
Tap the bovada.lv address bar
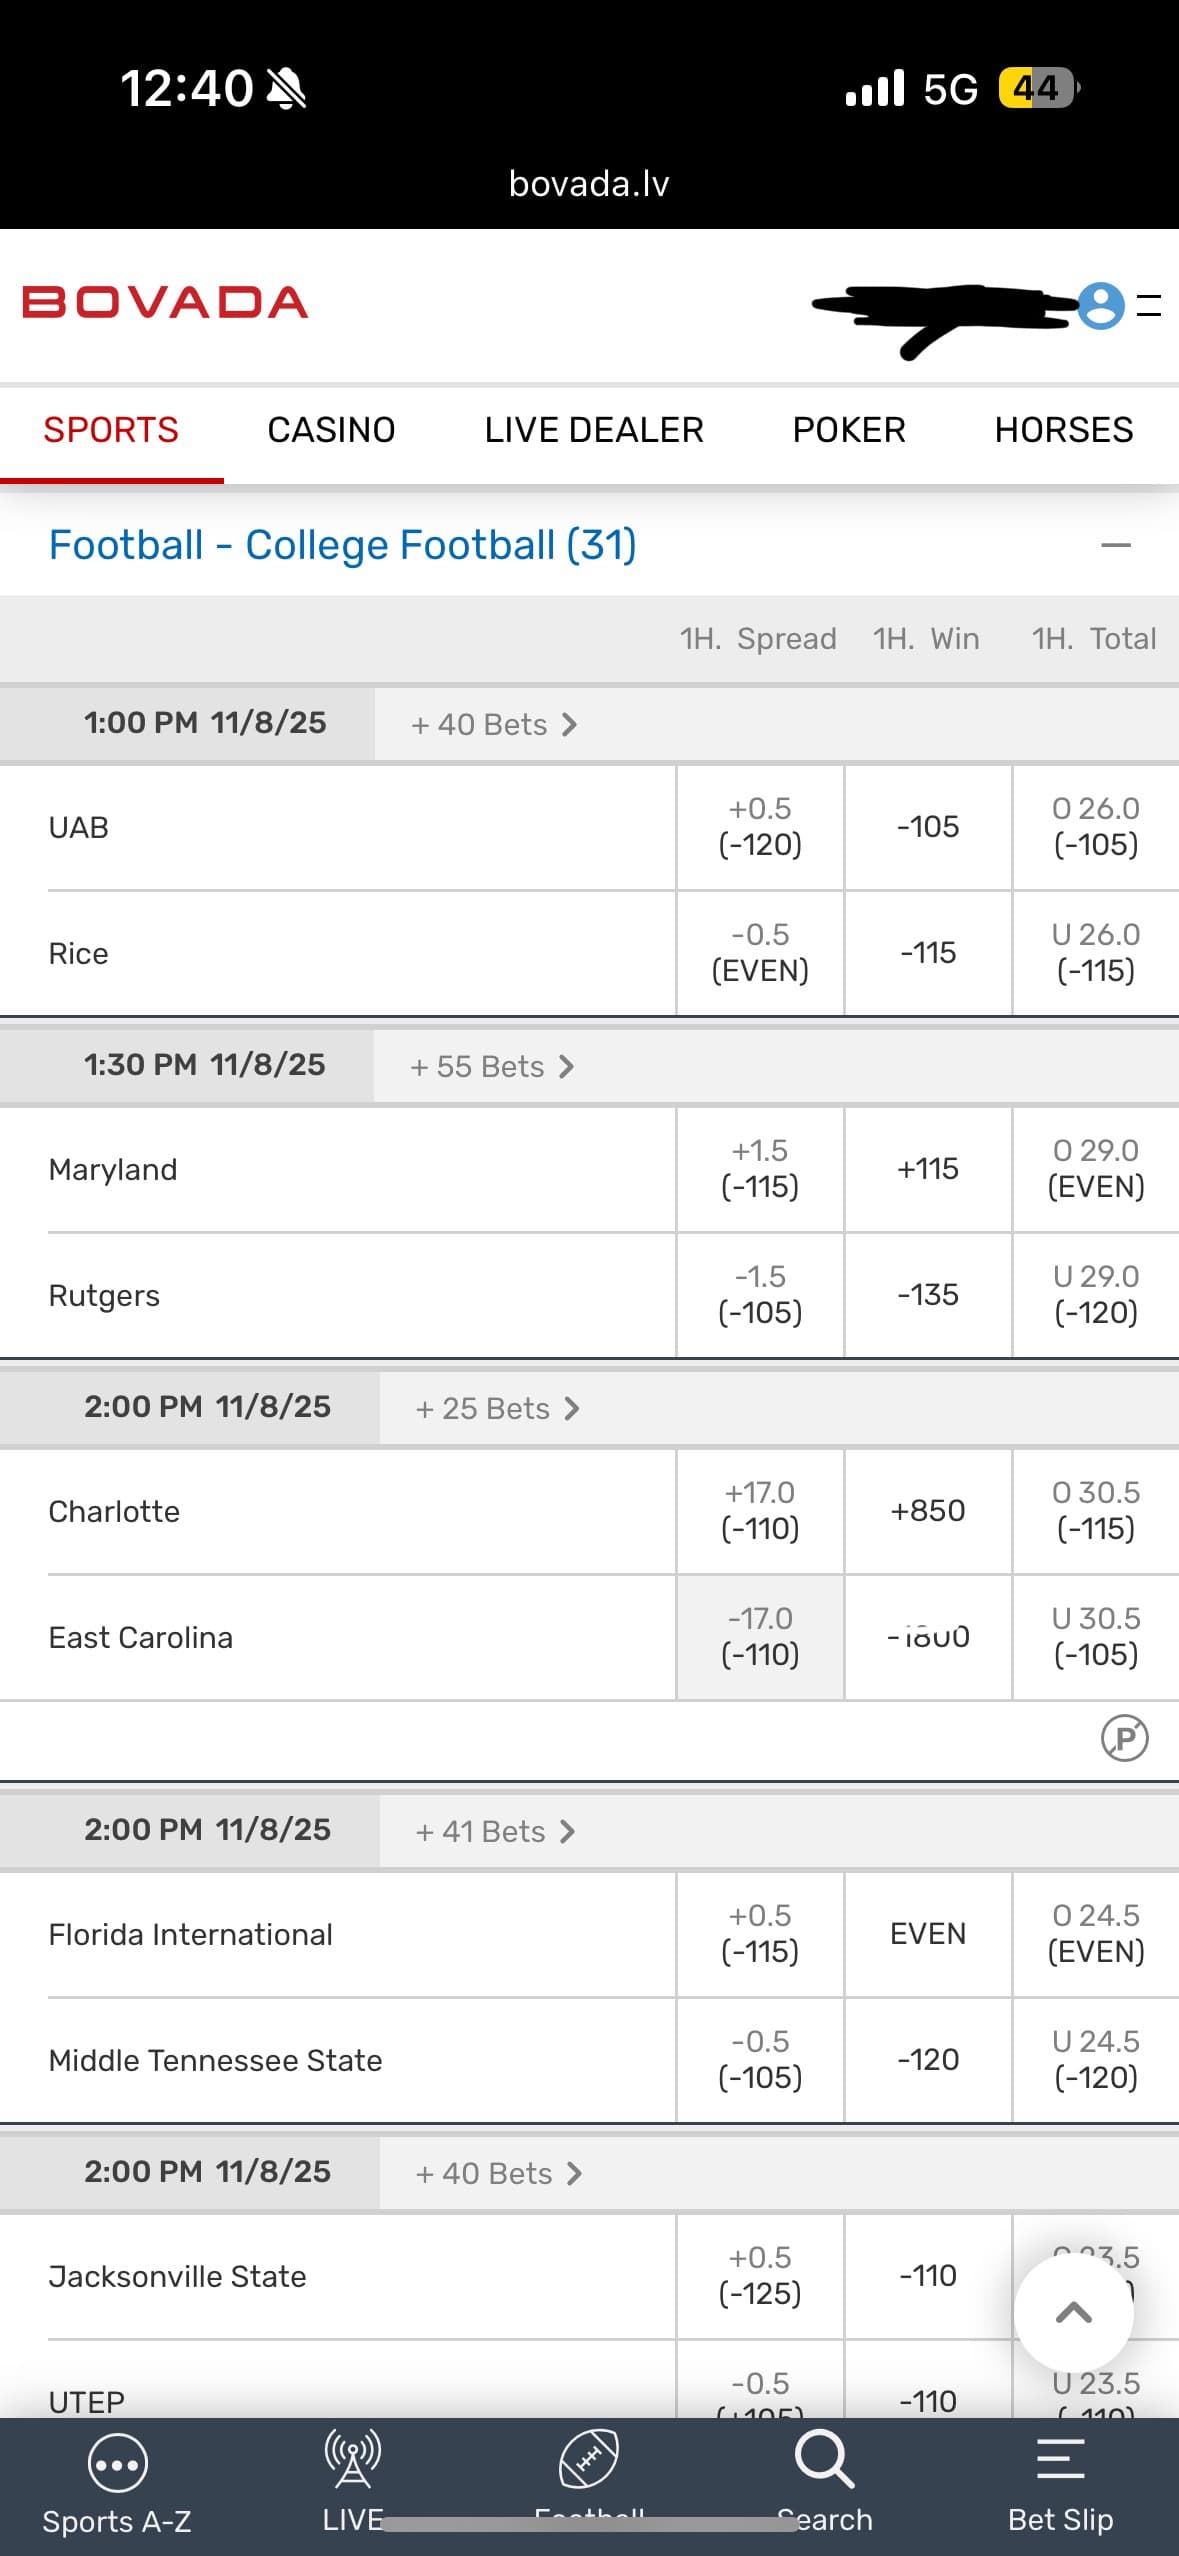pyautogui.click(x=589, y=184)
